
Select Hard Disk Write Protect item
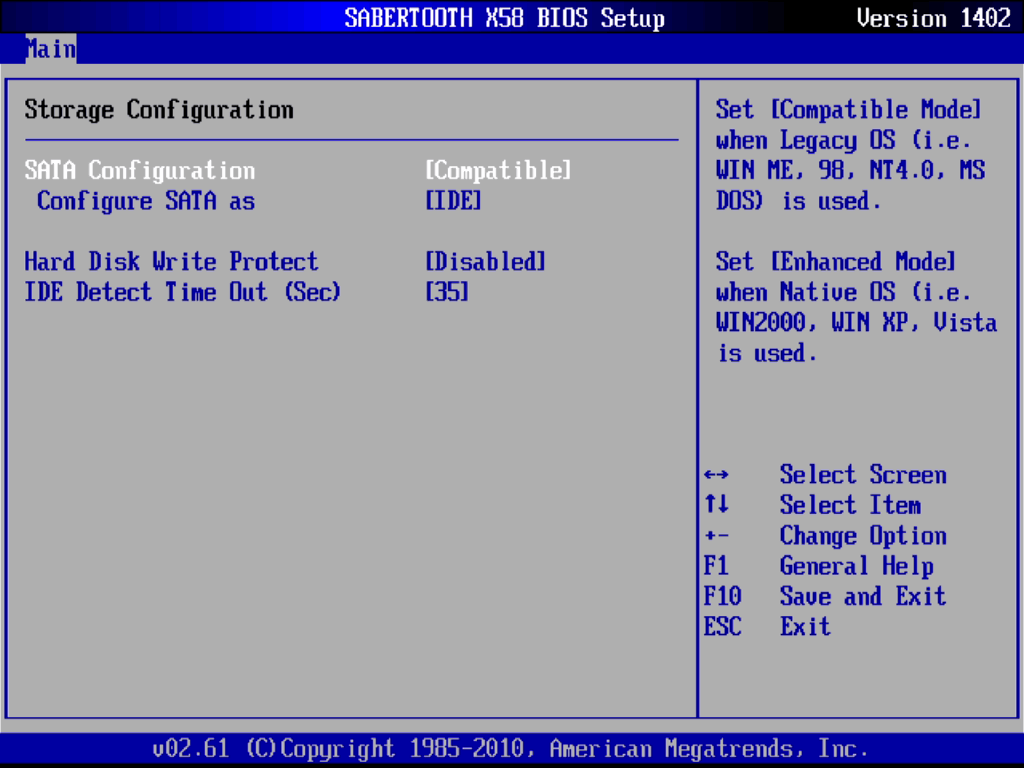pos(171,262)
